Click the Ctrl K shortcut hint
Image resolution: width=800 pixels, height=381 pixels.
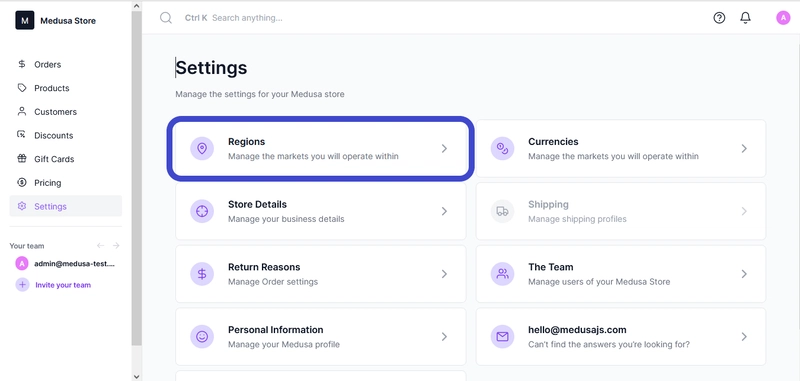point(196,18)
